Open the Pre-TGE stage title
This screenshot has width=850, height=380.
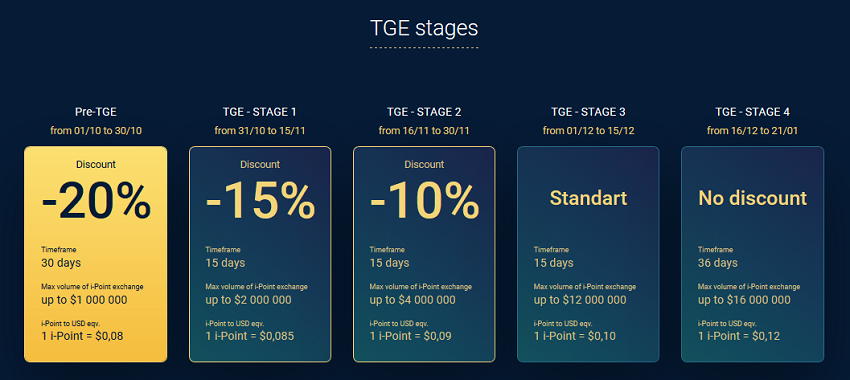pyautogui.click(x=95, y=112)
